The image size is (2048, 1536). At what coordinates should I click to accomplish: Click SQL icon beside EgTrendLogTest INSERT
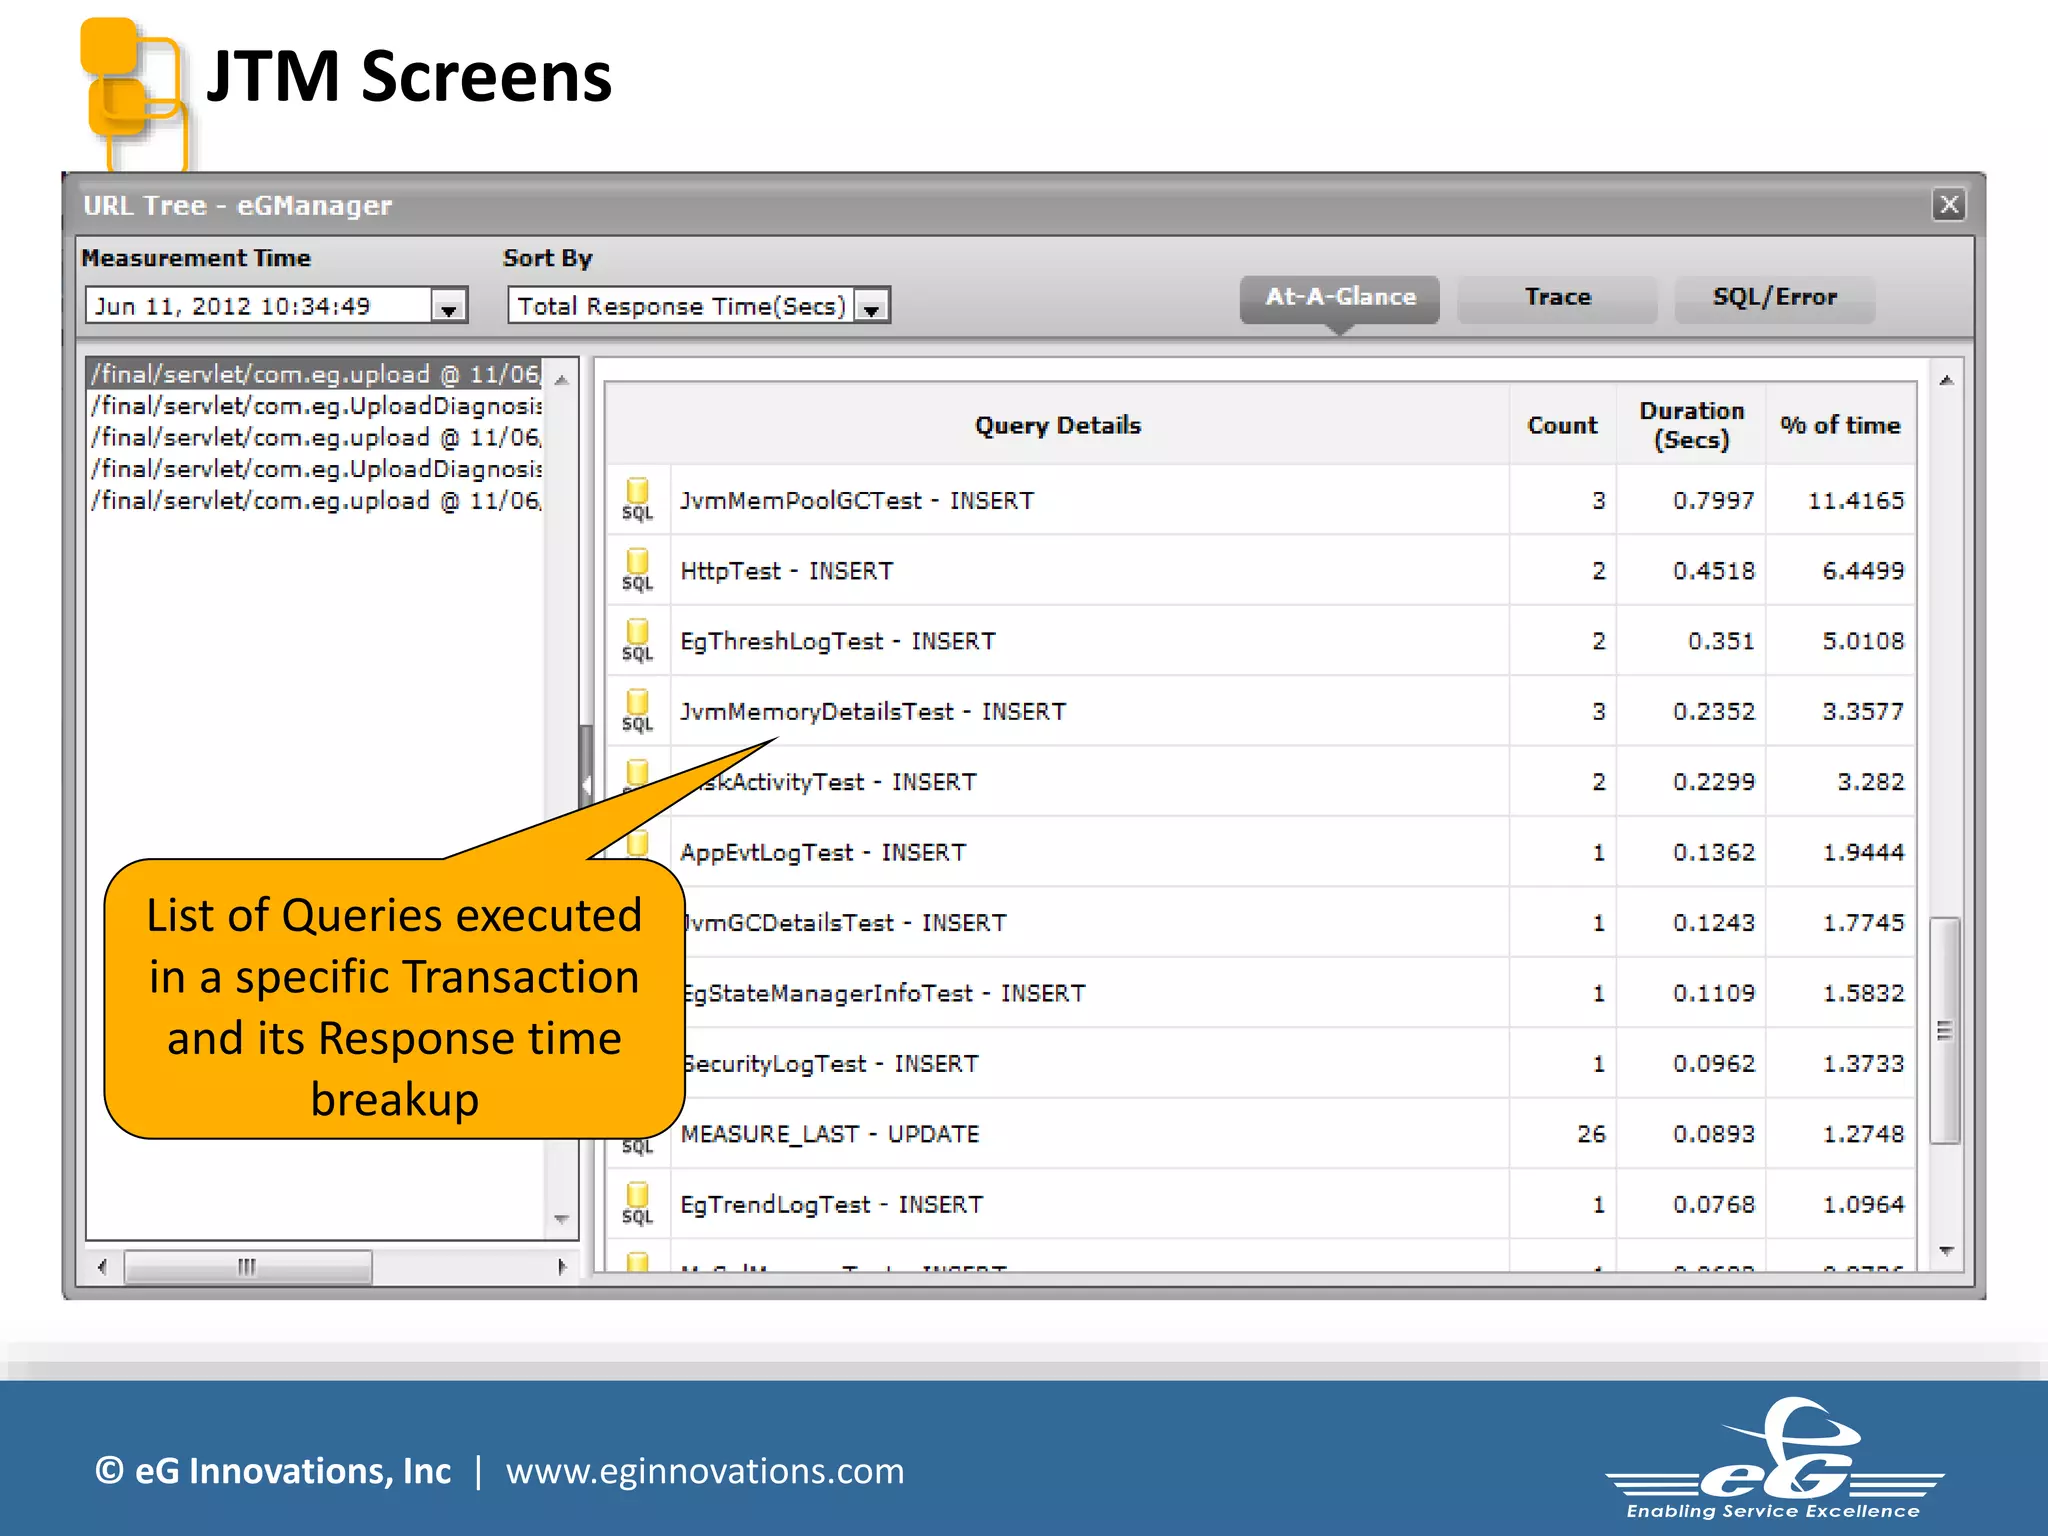tap(637, 1203)
